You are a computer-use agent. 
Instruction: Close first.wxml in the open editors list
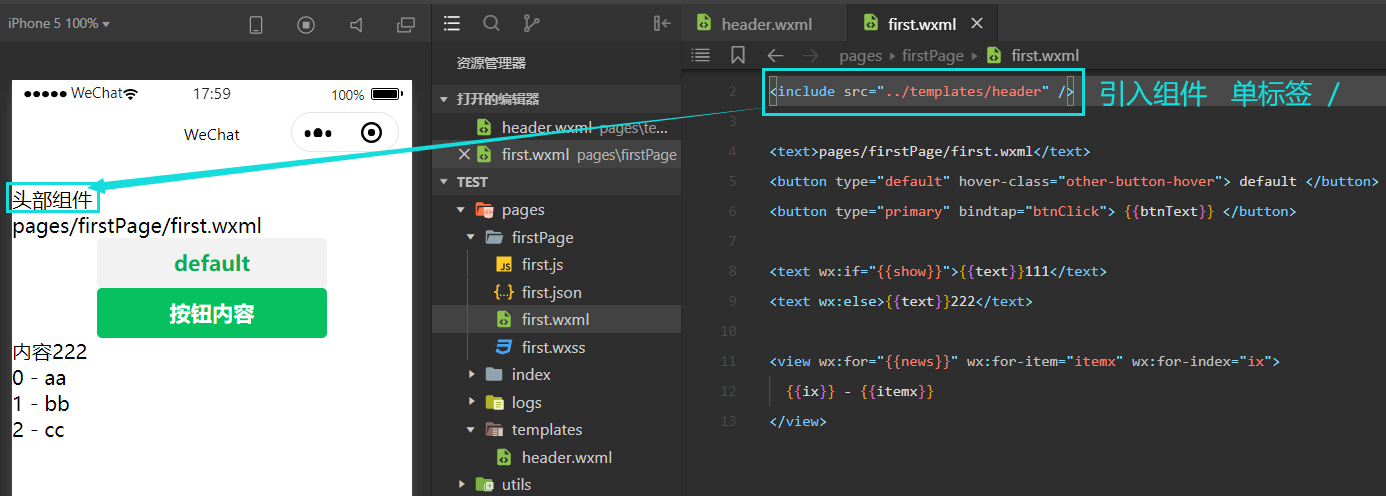(x=463, y=154)
